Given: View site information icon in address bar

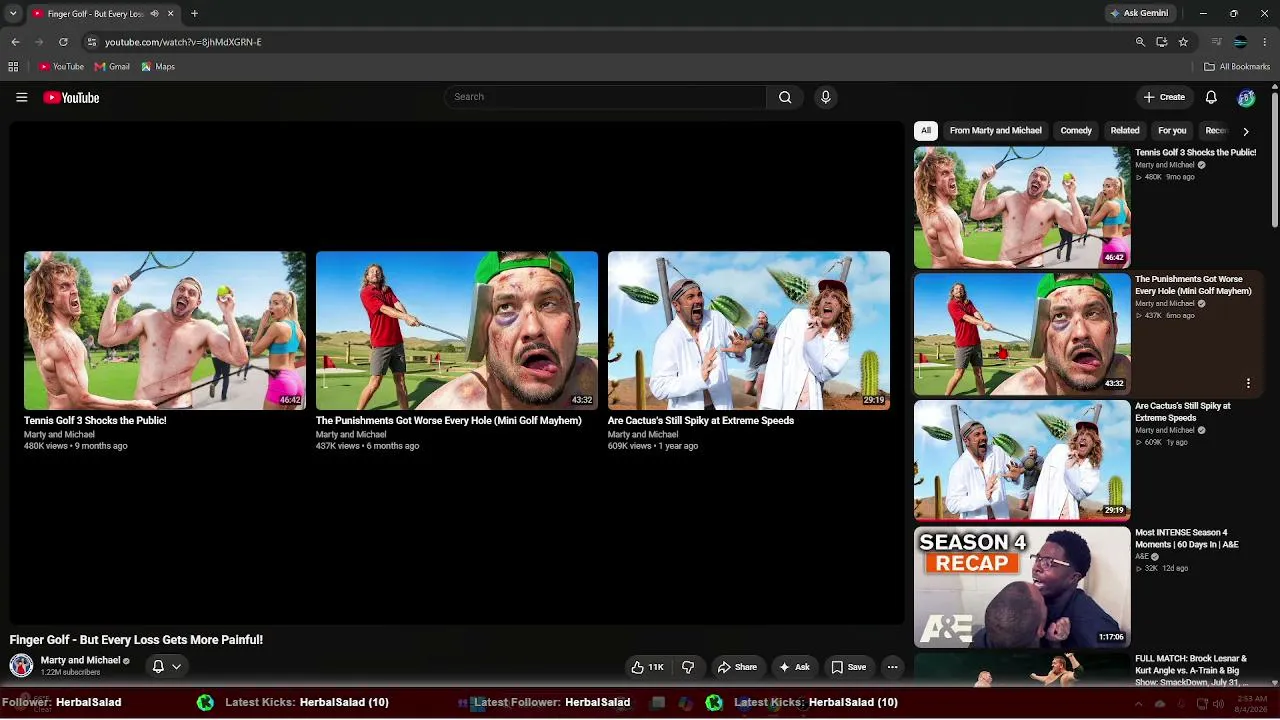Looking at the screenshot, I should pyautogui.click(x=91, y=42).
